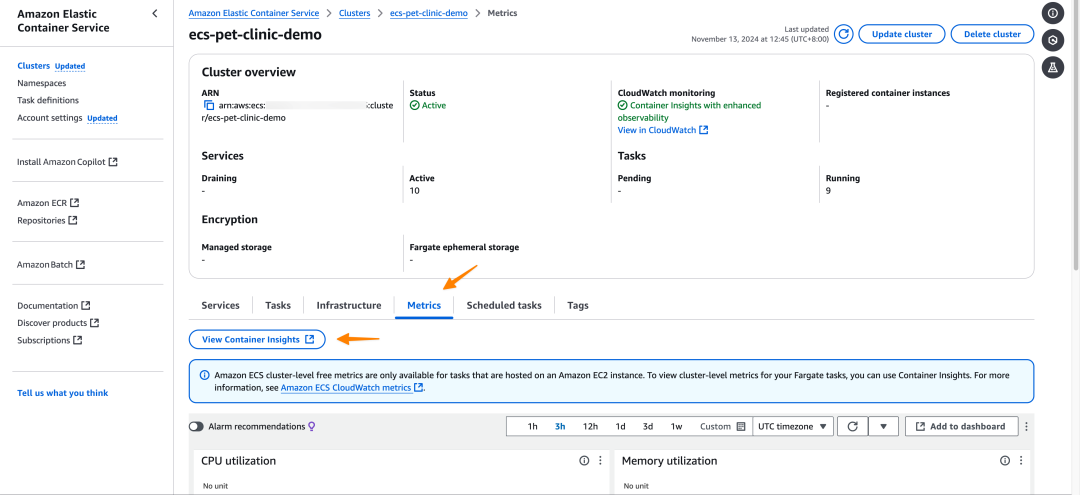Toggle Alarm recommendations switch
This screenshot has width=1080, height=495.
click(x=196, y=427)
